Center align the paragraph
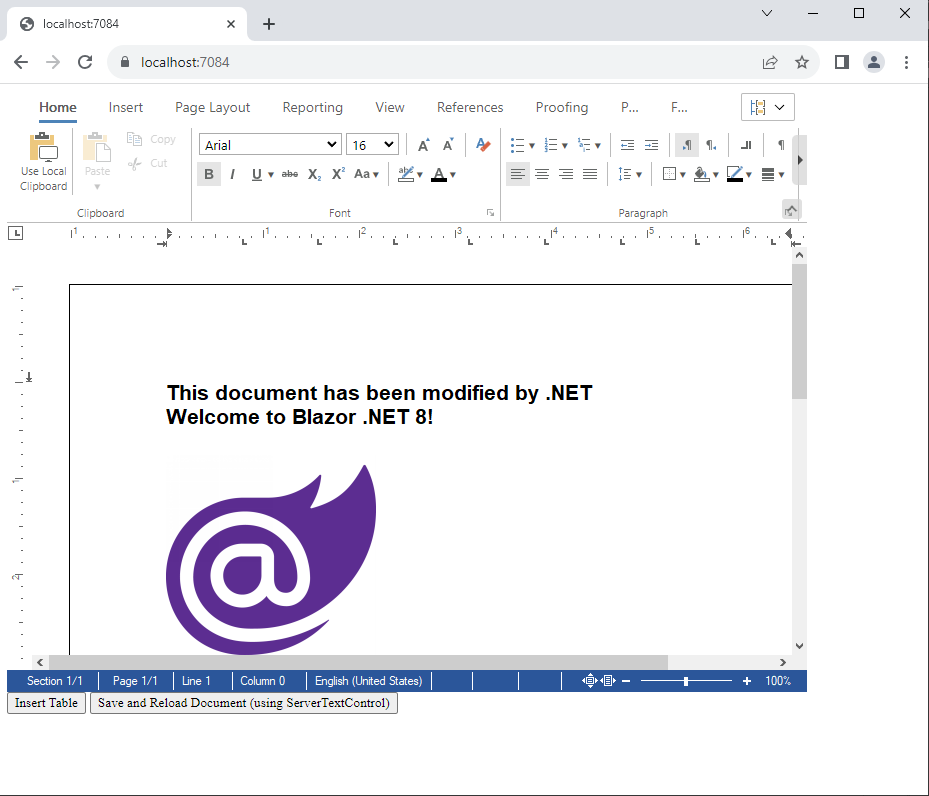 pos(542,174)
